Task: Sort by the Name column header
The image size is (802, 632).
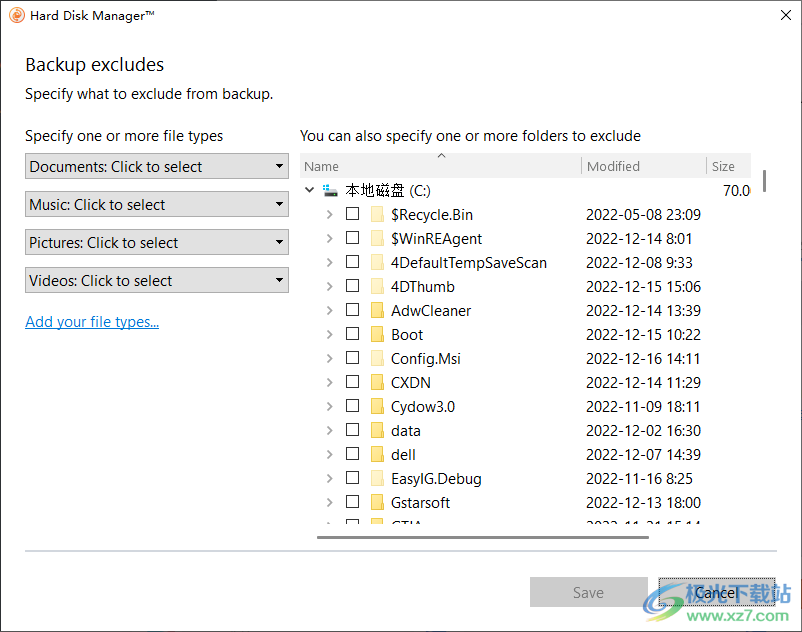Action: click(x=440, y=166)
